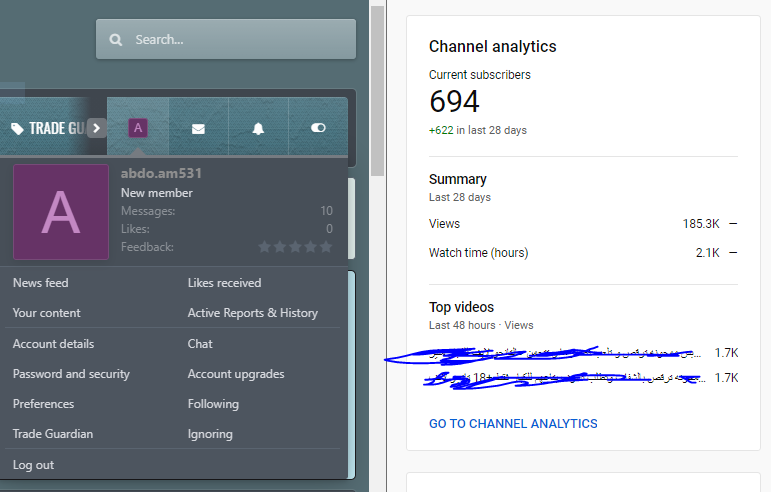
Task: Click Log out
Action: pos(33,465)
